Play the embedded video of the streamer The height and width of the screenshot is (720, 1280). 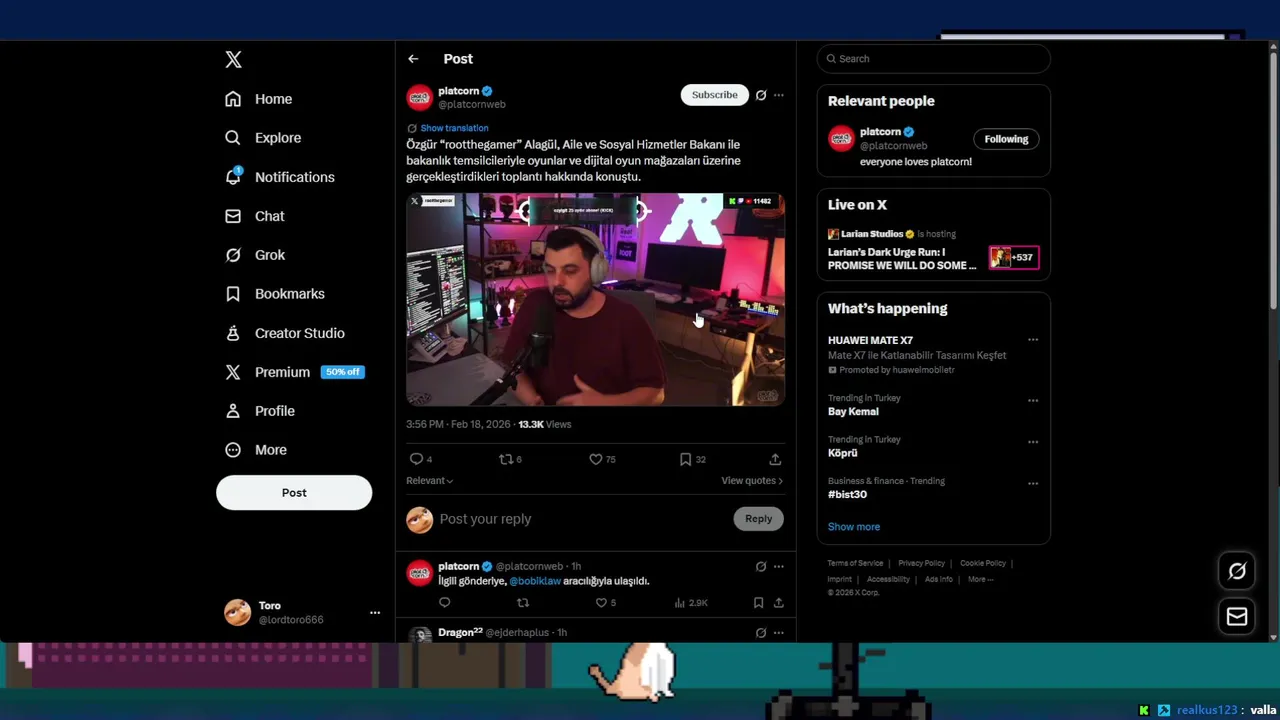tap(595, 300)
